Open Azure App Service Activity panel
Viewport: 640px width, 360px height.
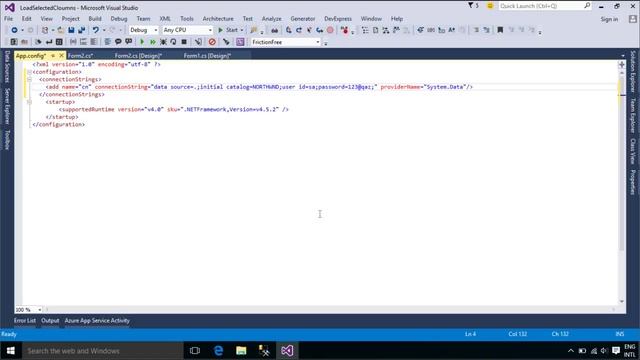[97, 321]
